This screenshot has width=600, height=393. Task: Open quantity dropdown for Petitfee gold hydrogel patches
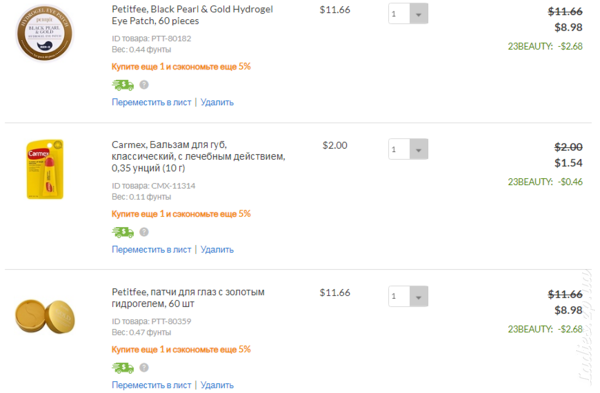(408, 296)
